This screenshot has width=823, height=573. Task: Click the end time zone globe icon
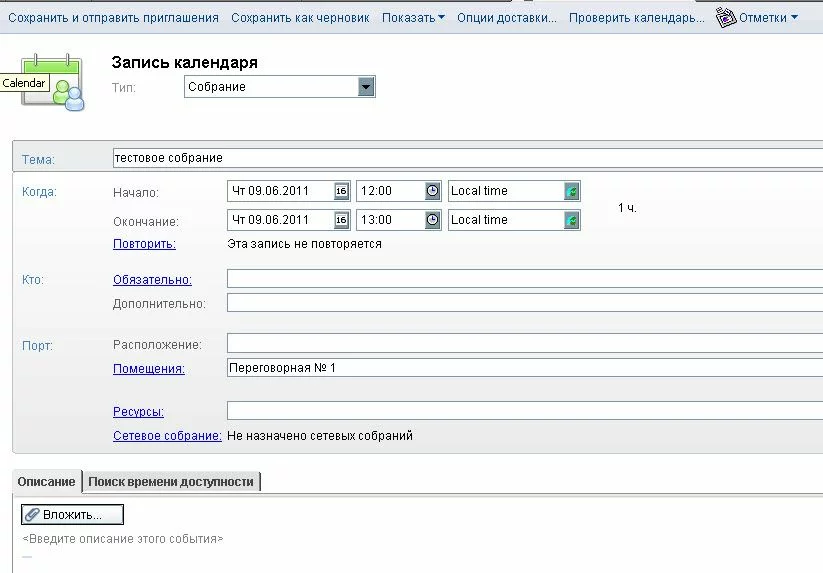pyautogui.click(x=571, y=220)
